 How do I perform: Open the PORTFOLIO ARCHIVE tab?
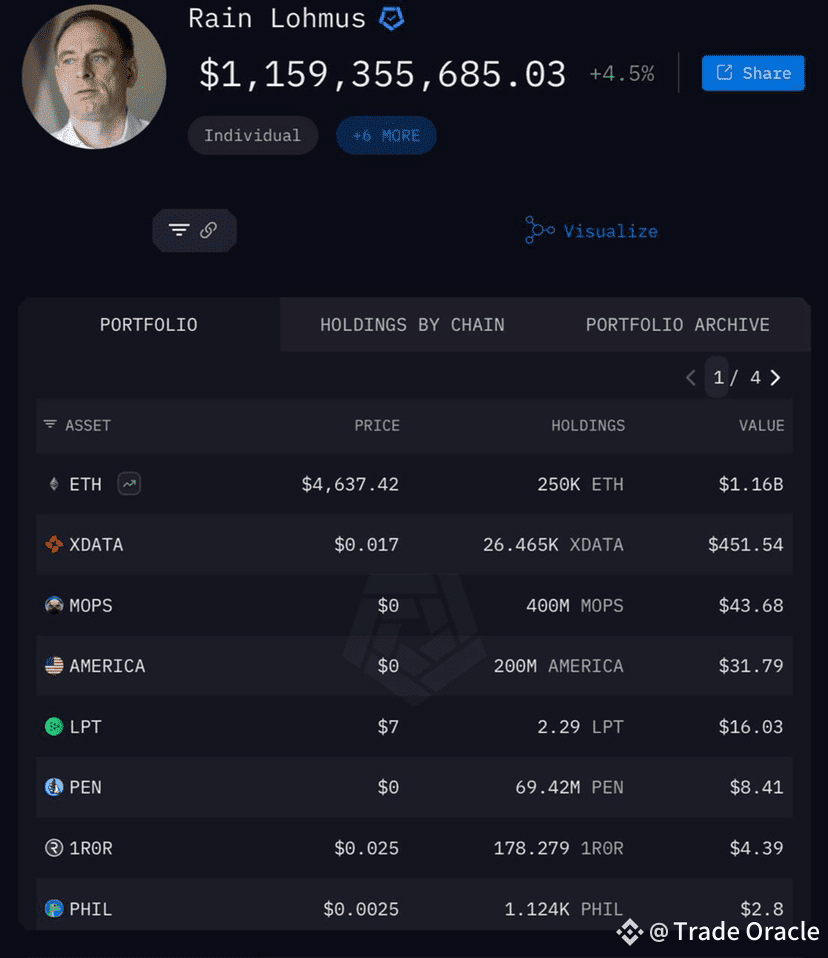678,324
